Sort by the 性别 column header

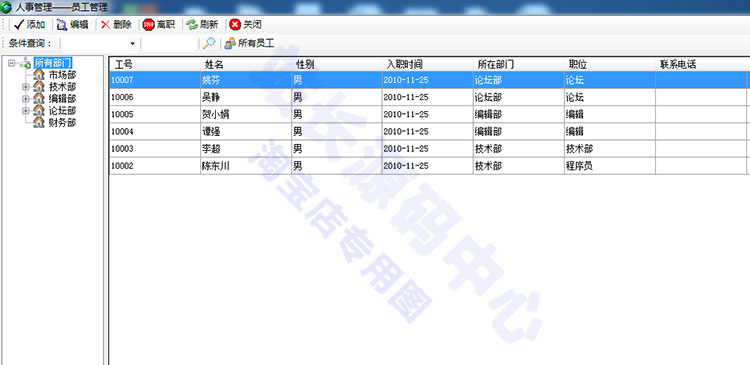[337, 65]
